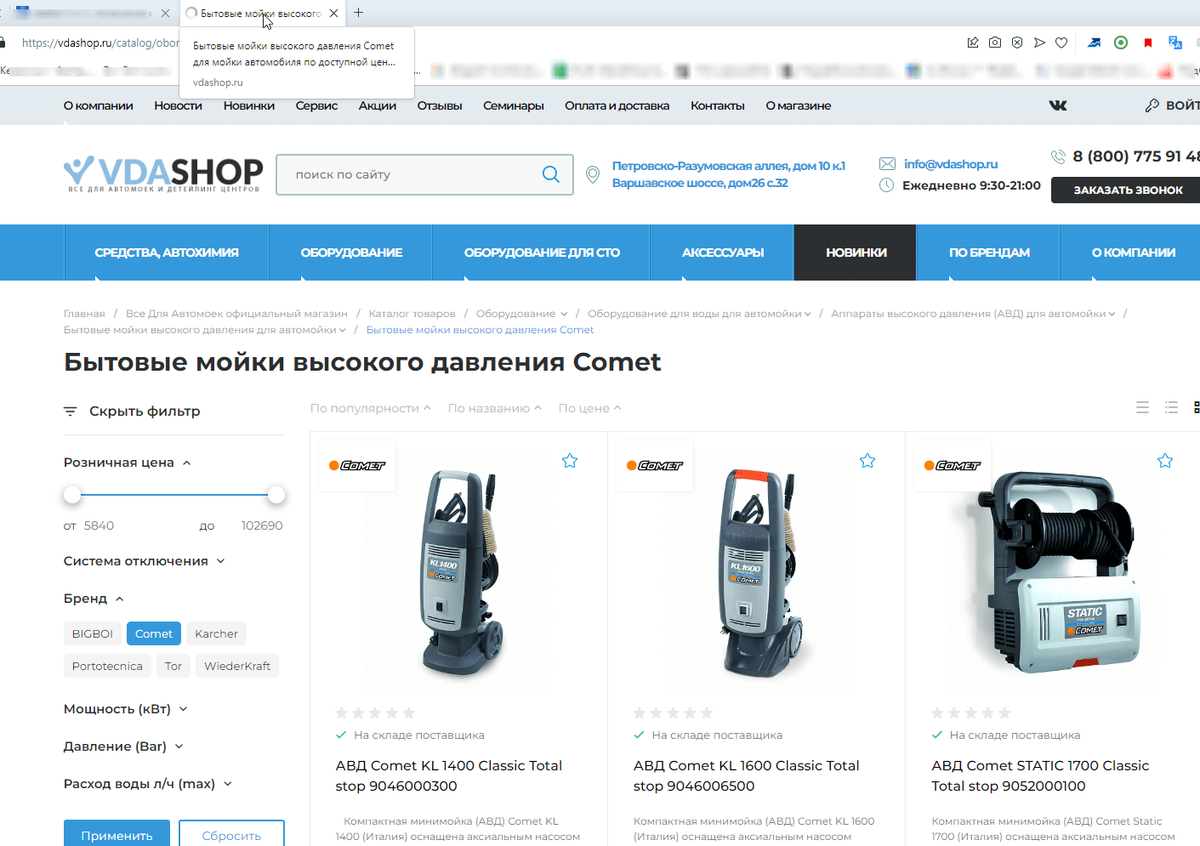Open ПО БРЕНДАМ main menu item
The height and width of the screenshot is (846, 1200).
coord(989,253)
